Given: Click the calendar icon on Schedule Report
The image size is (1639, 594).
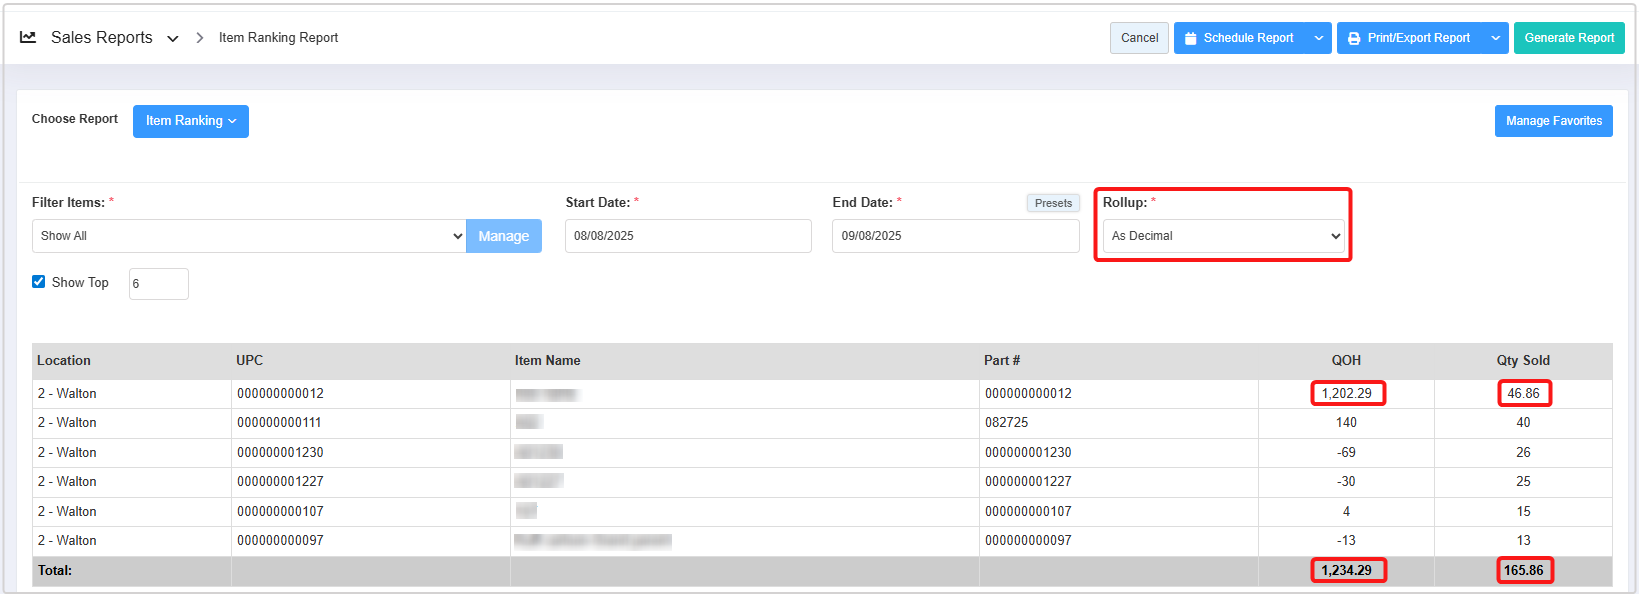Looking at the screenshot, I should (x=1190, y=38).
